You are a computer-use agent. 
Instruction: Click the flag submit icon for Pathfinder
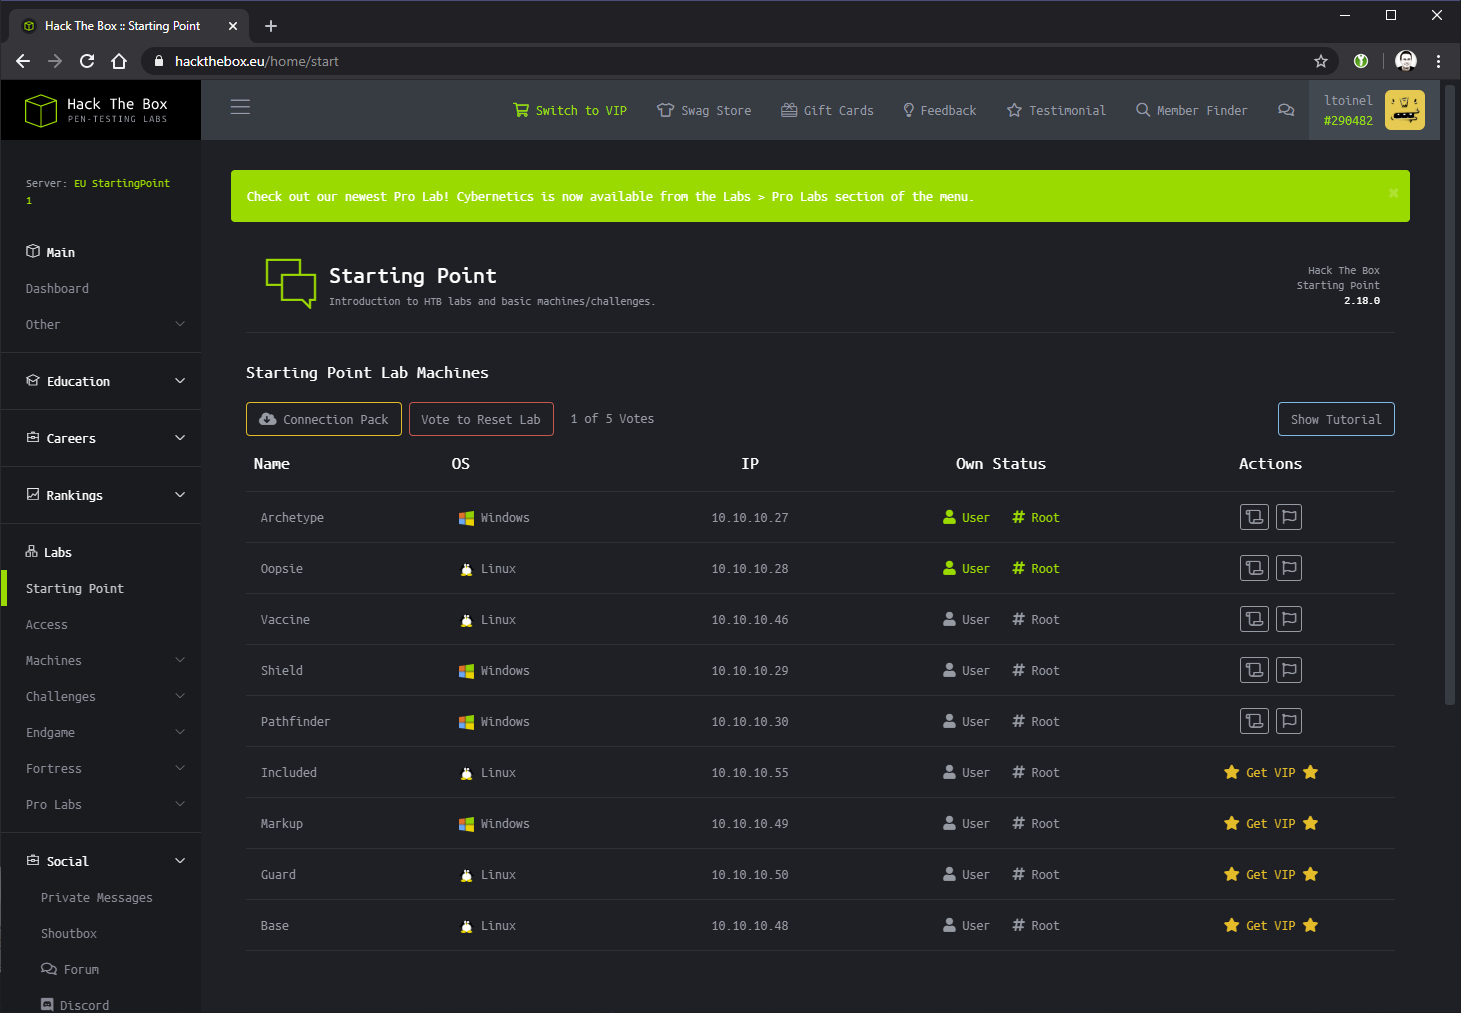1289,721
